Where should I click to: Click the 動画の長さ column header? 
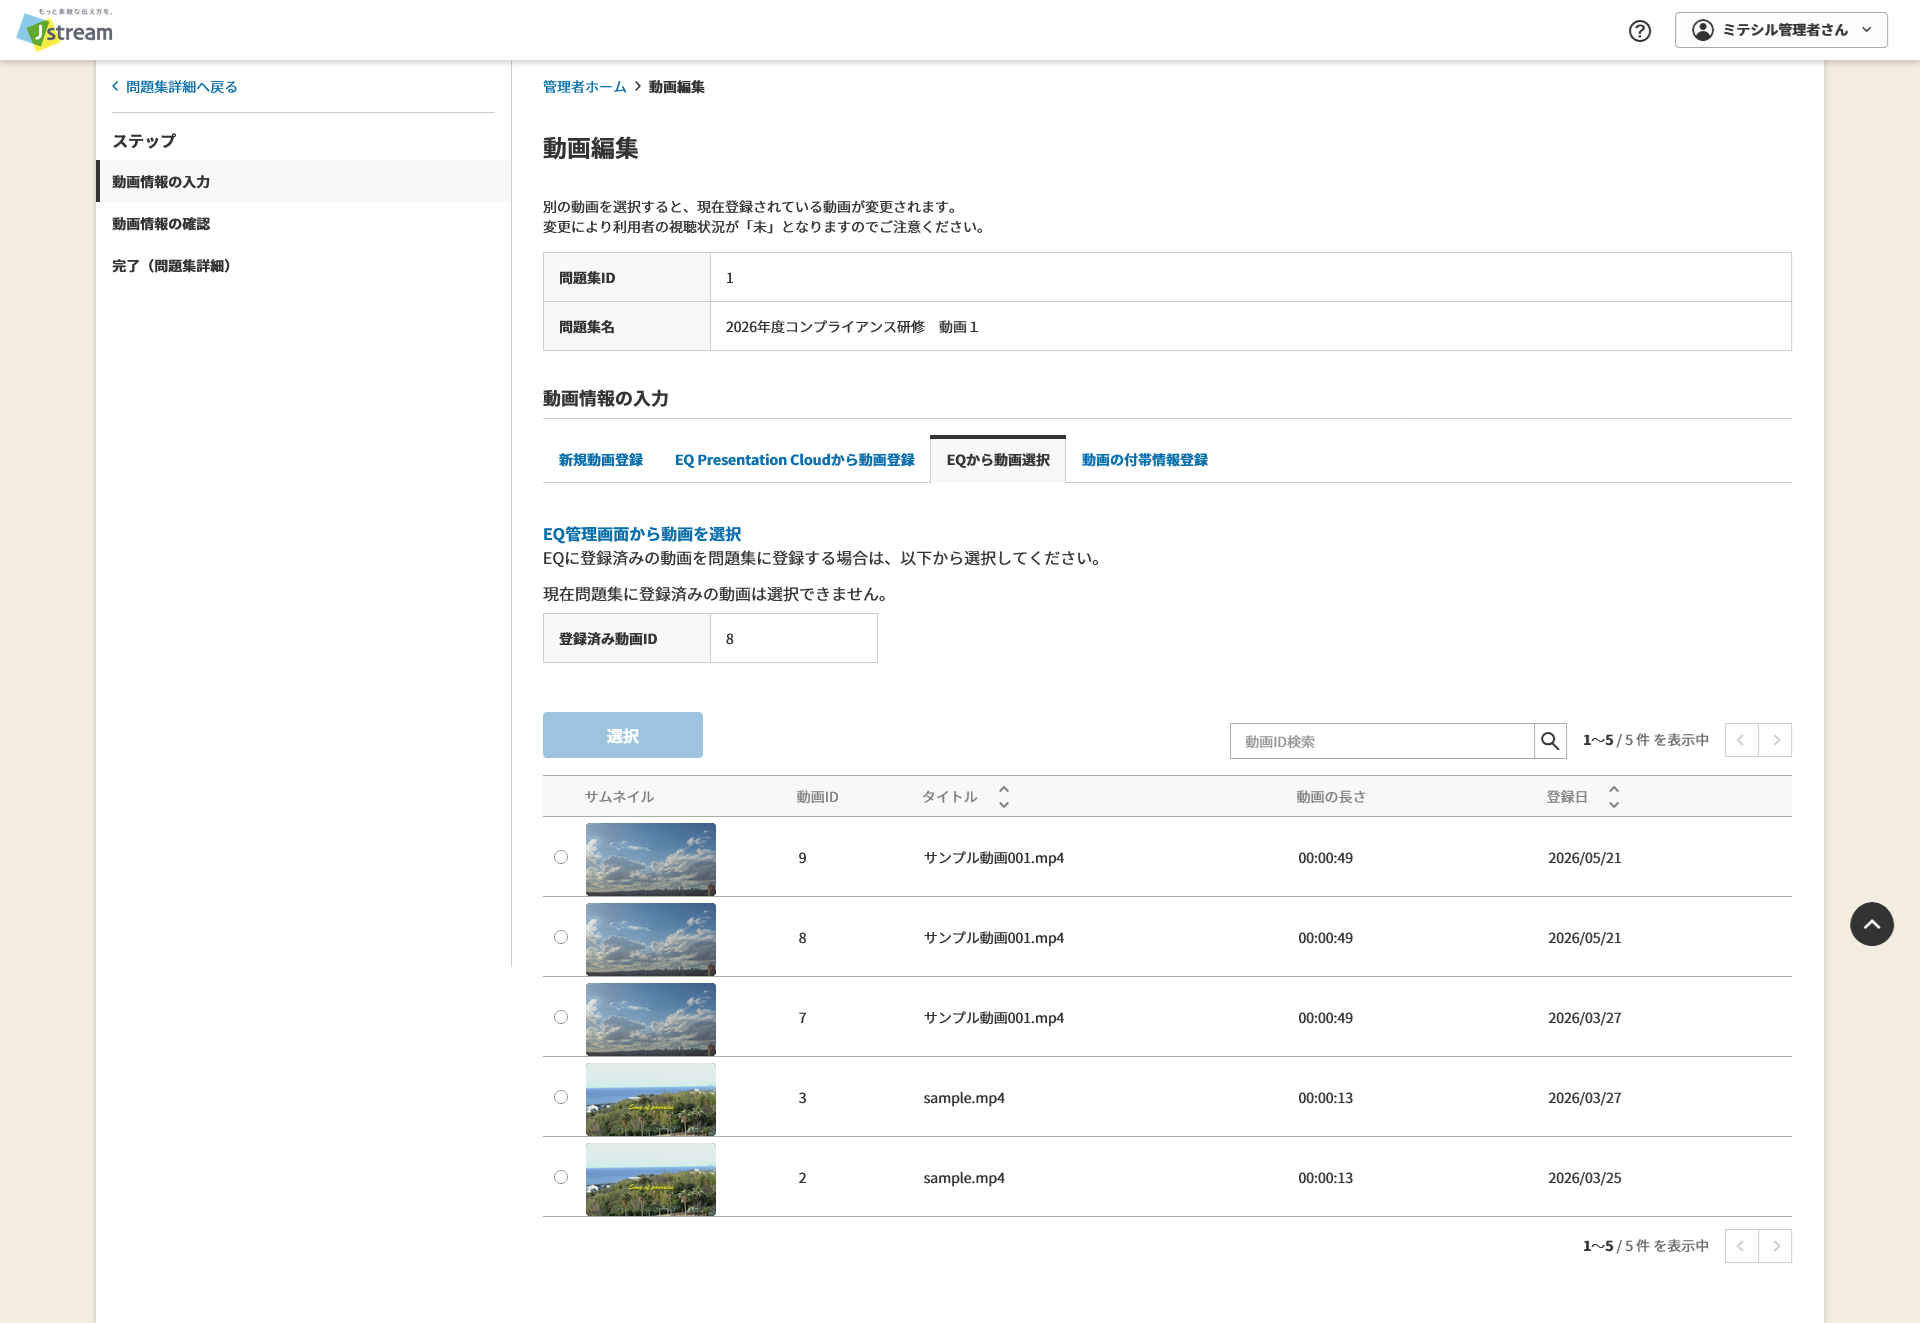1331,797
